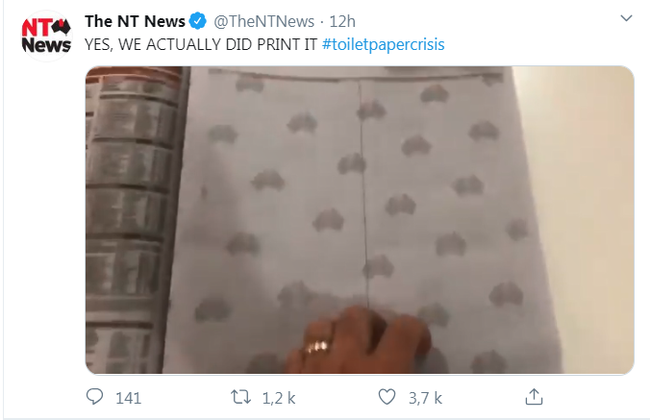
Task: Open the #toiletpapercrisis hashtag
Action: pos(383,44)
